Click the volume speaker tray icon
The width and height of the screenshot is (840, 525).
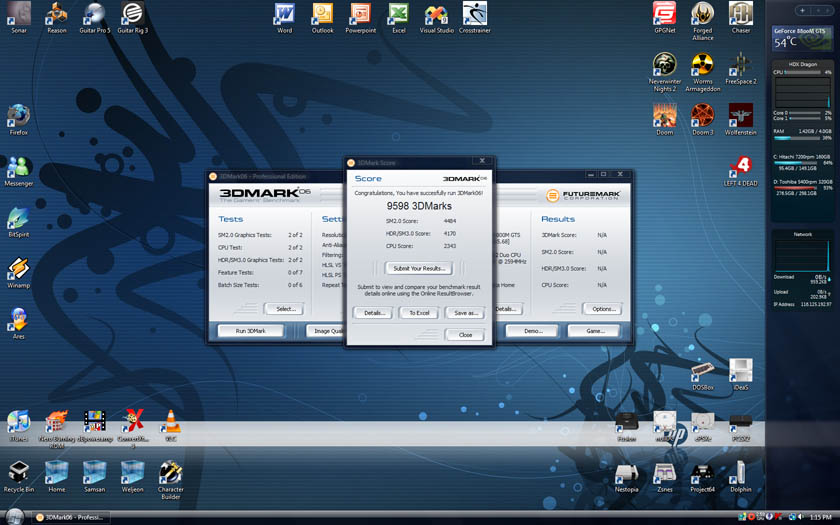tap(800, 517)
